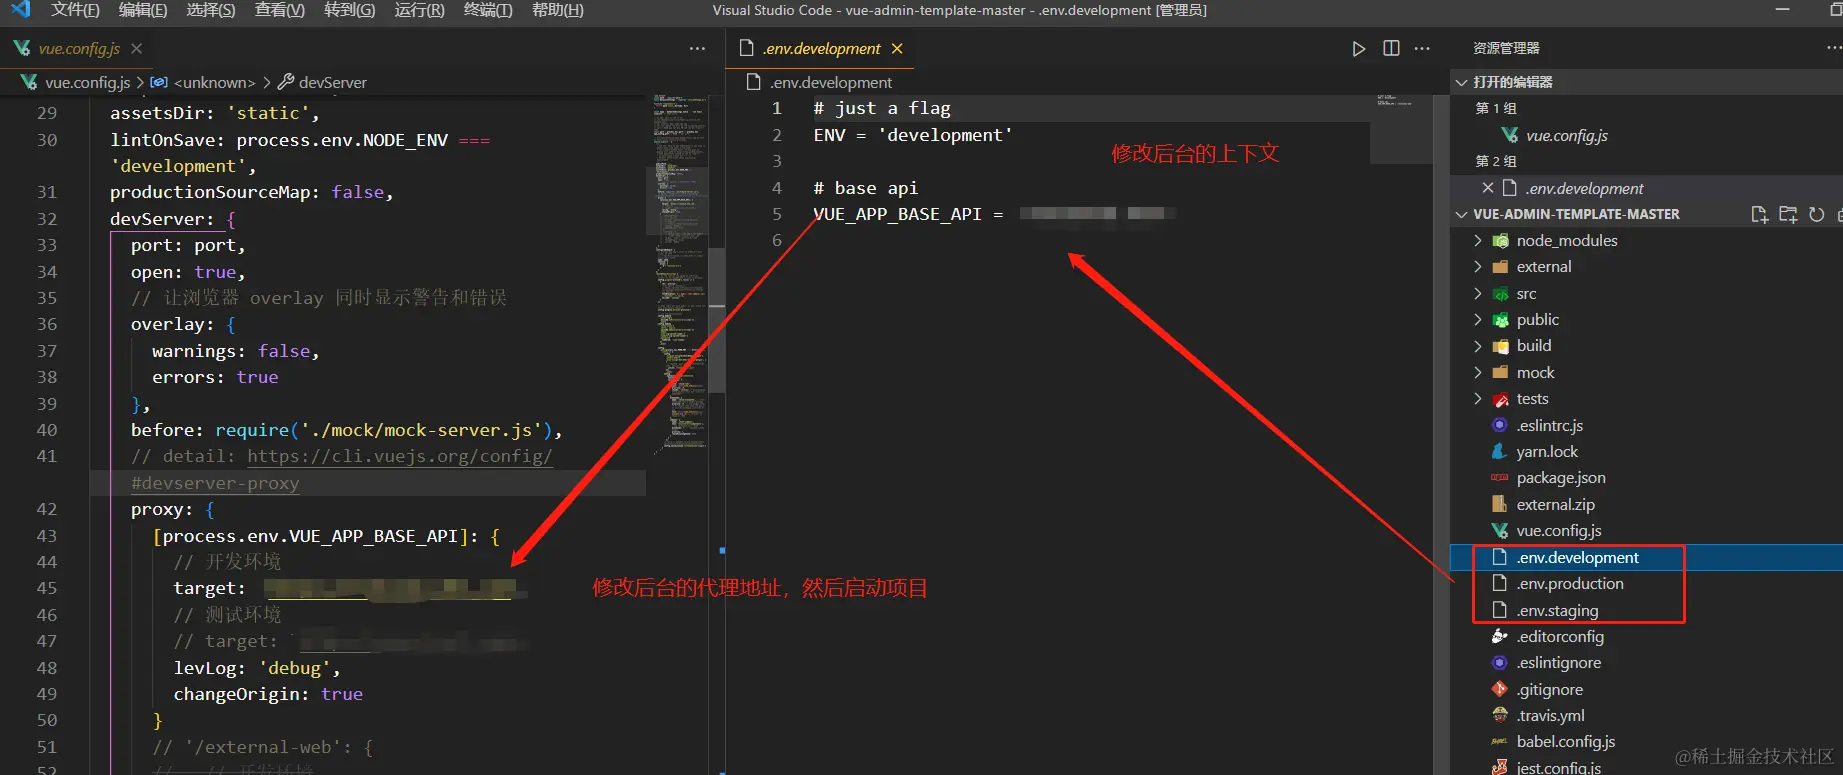This screenshot has width=1843, height=775.
Task: Create a new file in explorer
Action: coord(1760,214)
